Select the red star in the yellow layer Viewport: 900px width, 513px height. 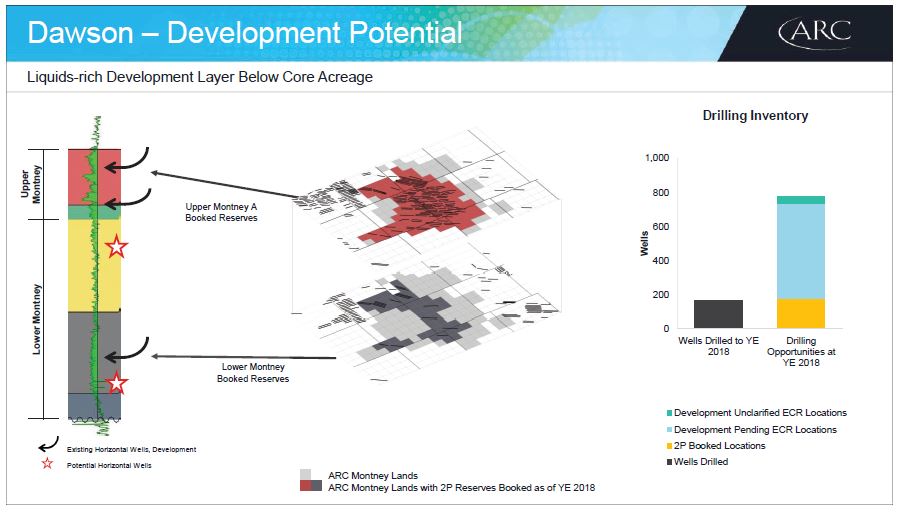pyautogui.click(x=117, y=247)
